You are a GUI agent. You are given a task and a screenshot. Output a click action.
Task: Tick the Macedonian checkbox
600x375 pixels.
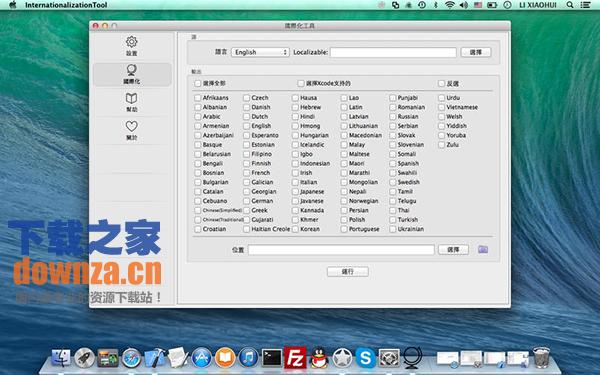344,135
